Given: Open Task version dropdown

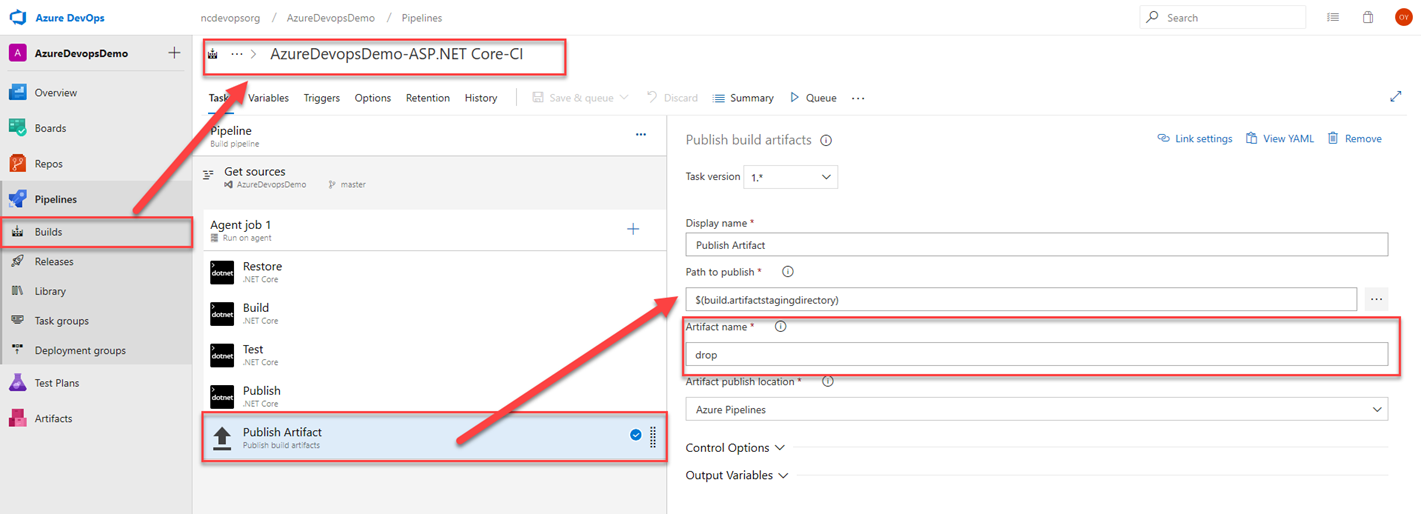Looking at the screenshot, I should [790, 177].
